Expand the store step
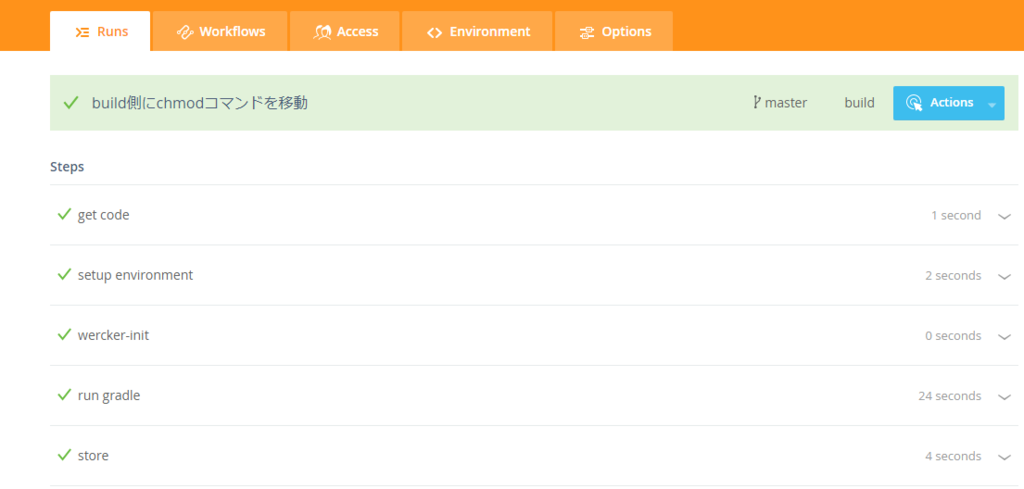This screenshot has height=489, width=1024. pos(1004,456)
